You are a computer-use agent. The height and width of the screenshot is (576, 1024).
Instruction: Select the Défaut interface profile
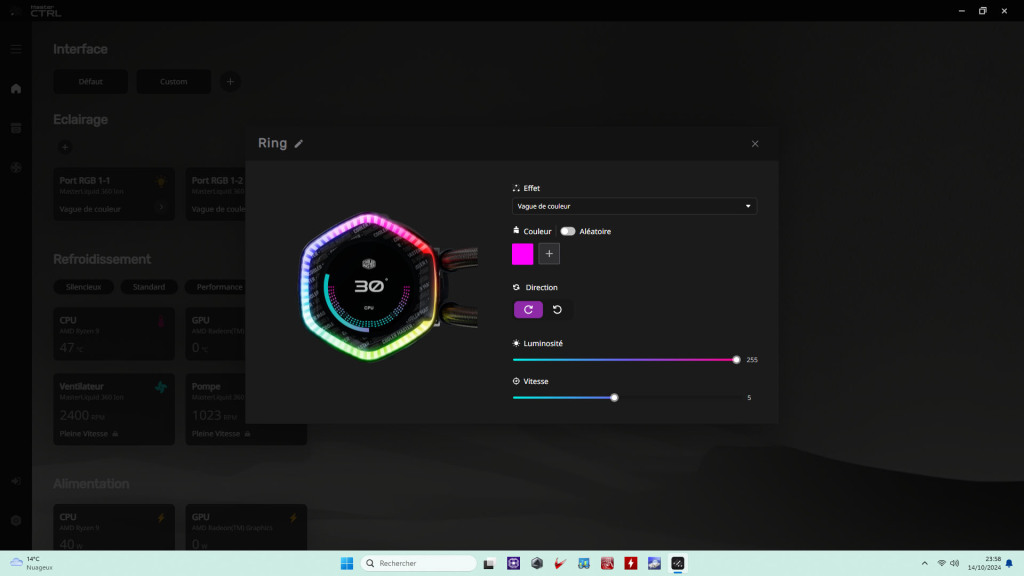[91, 82]
